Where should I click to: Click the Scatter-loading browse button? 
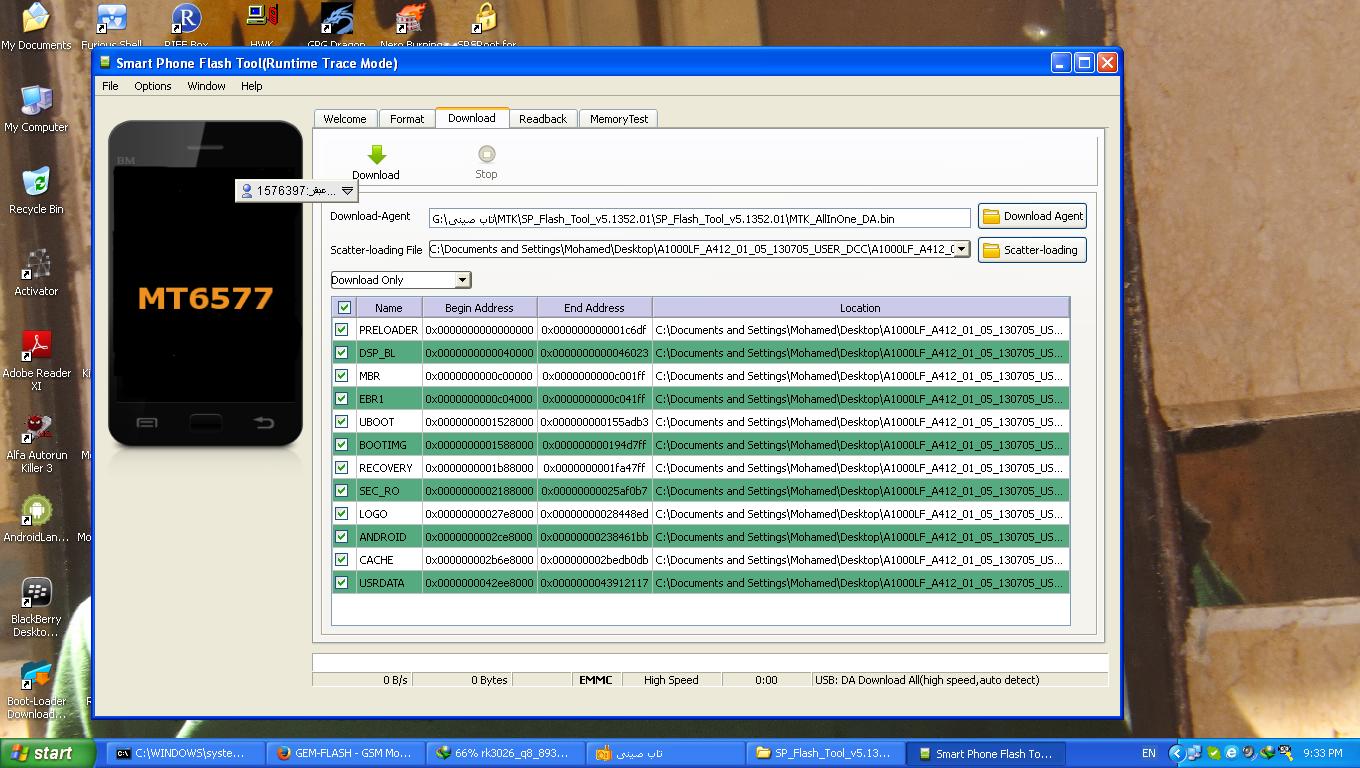coord(1032,250)
